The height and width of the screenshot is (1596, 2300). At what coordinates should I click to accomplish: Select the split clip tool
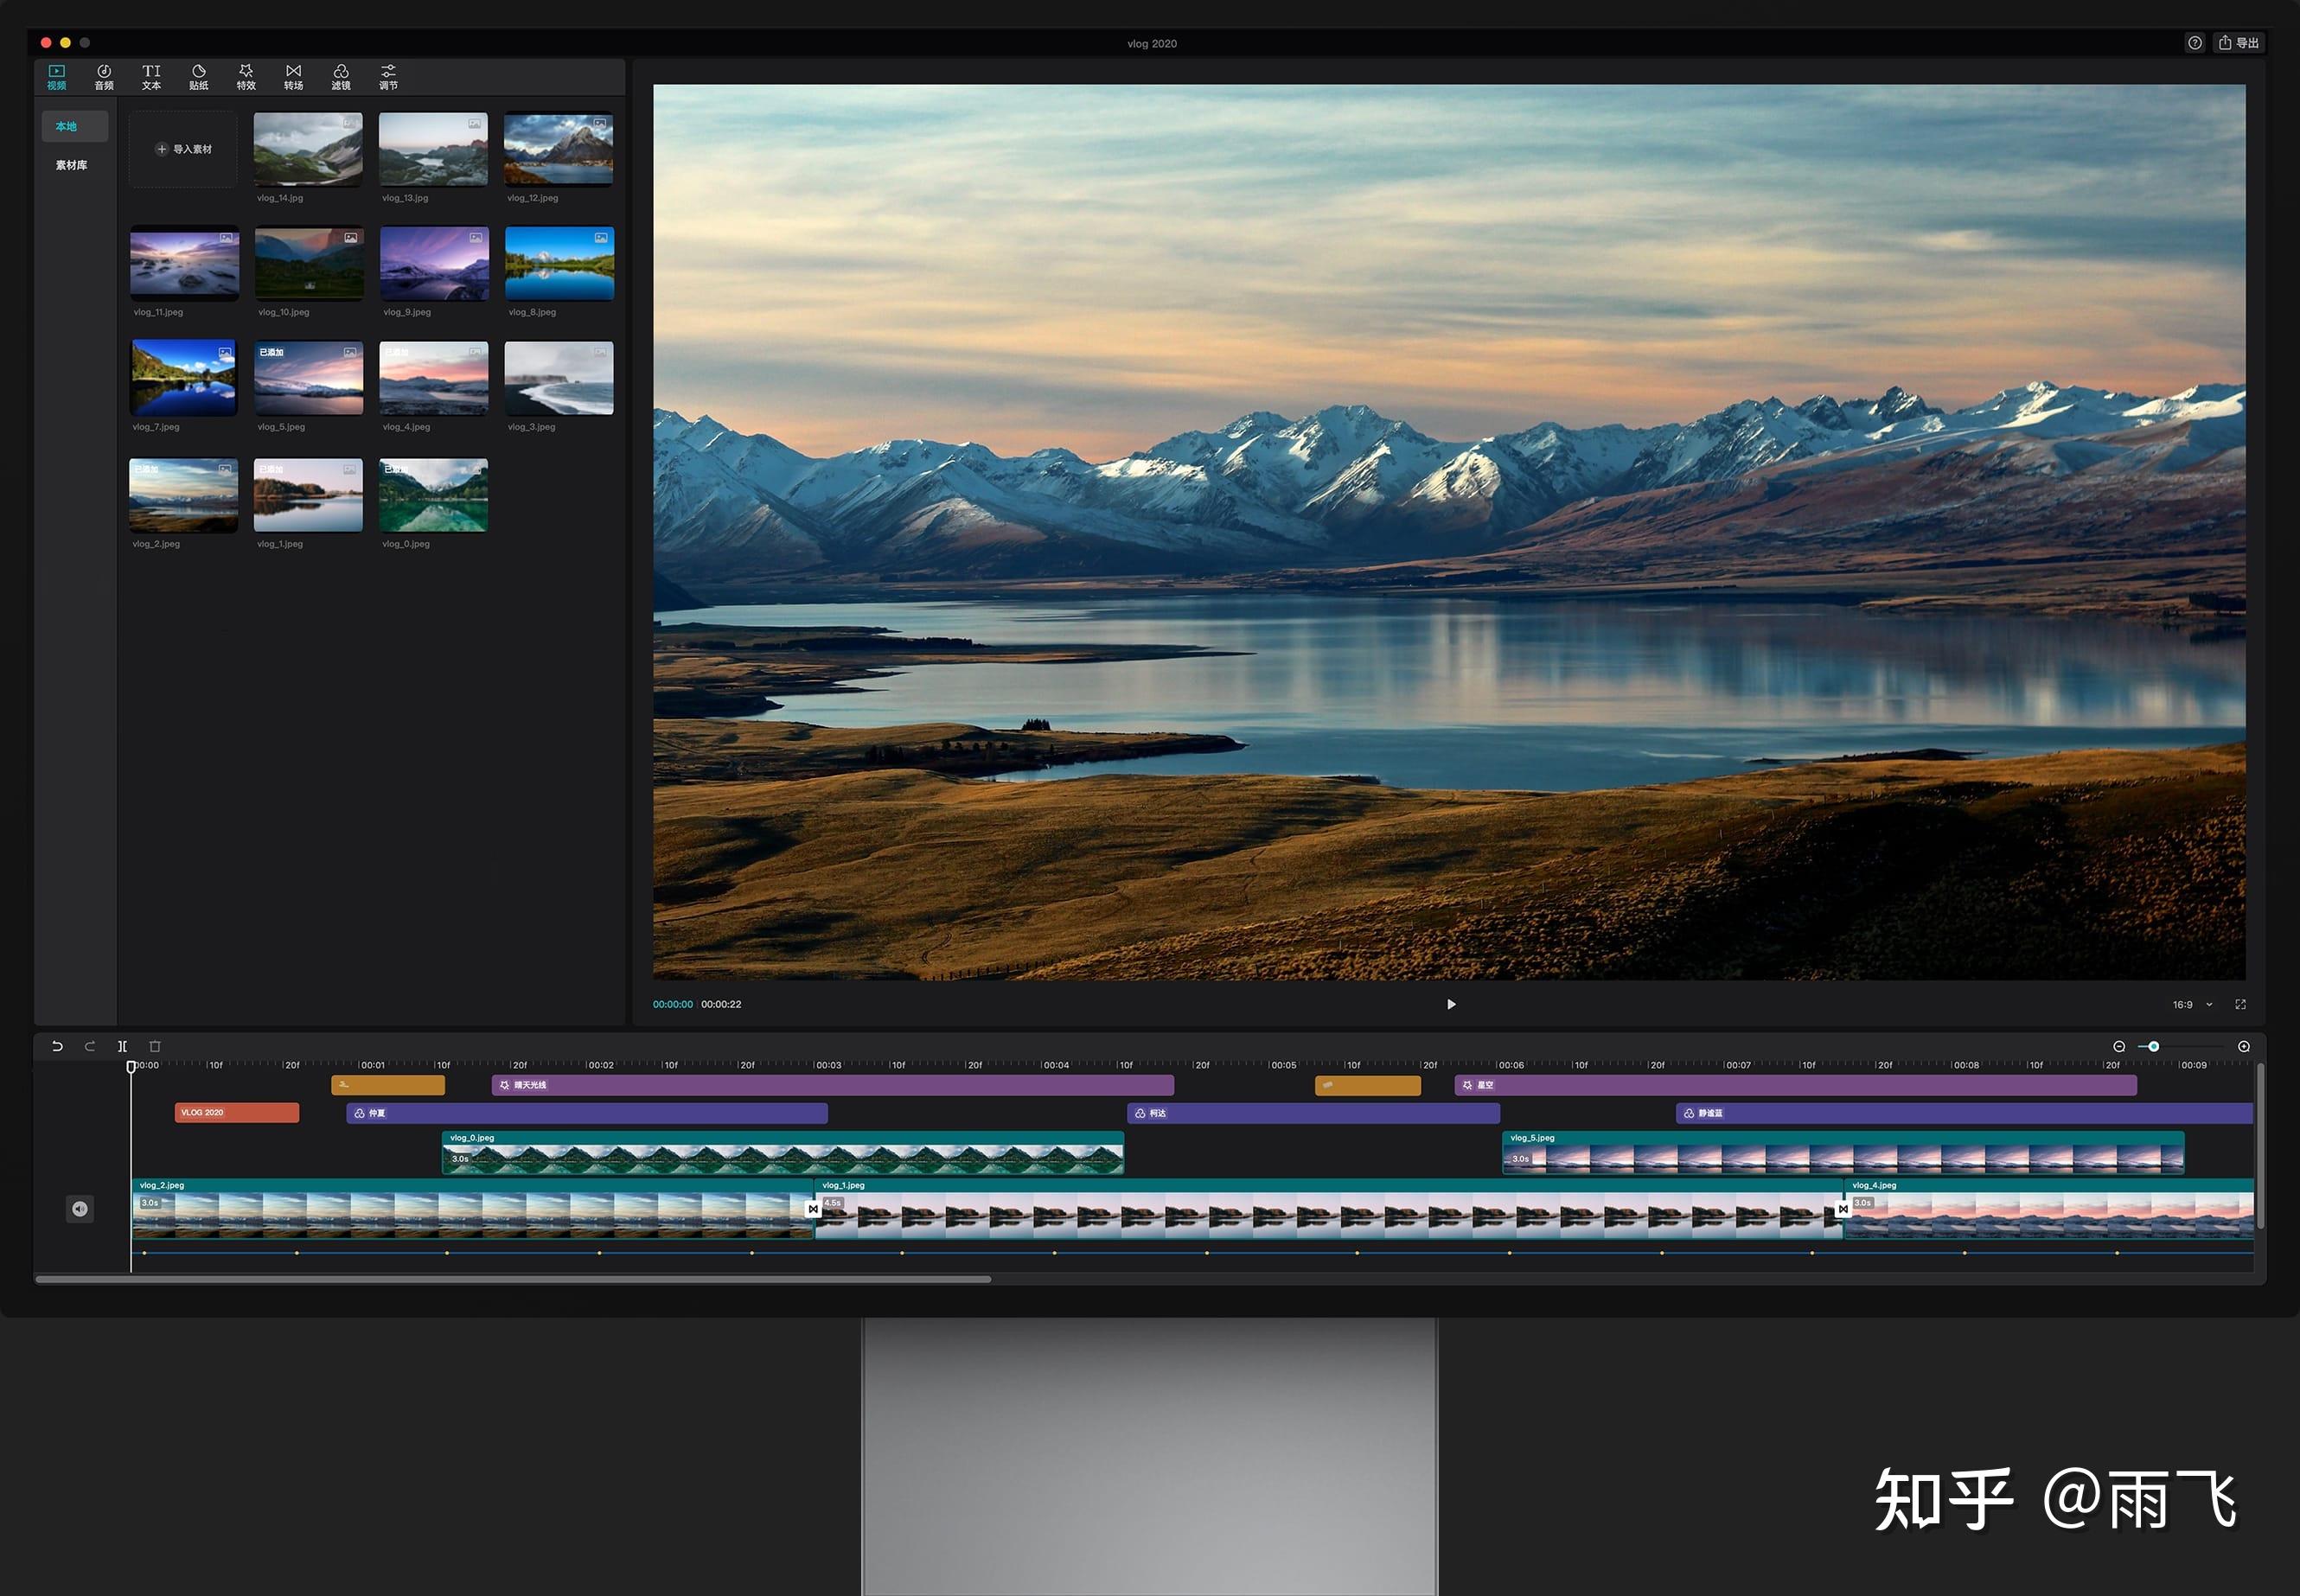122,1046
